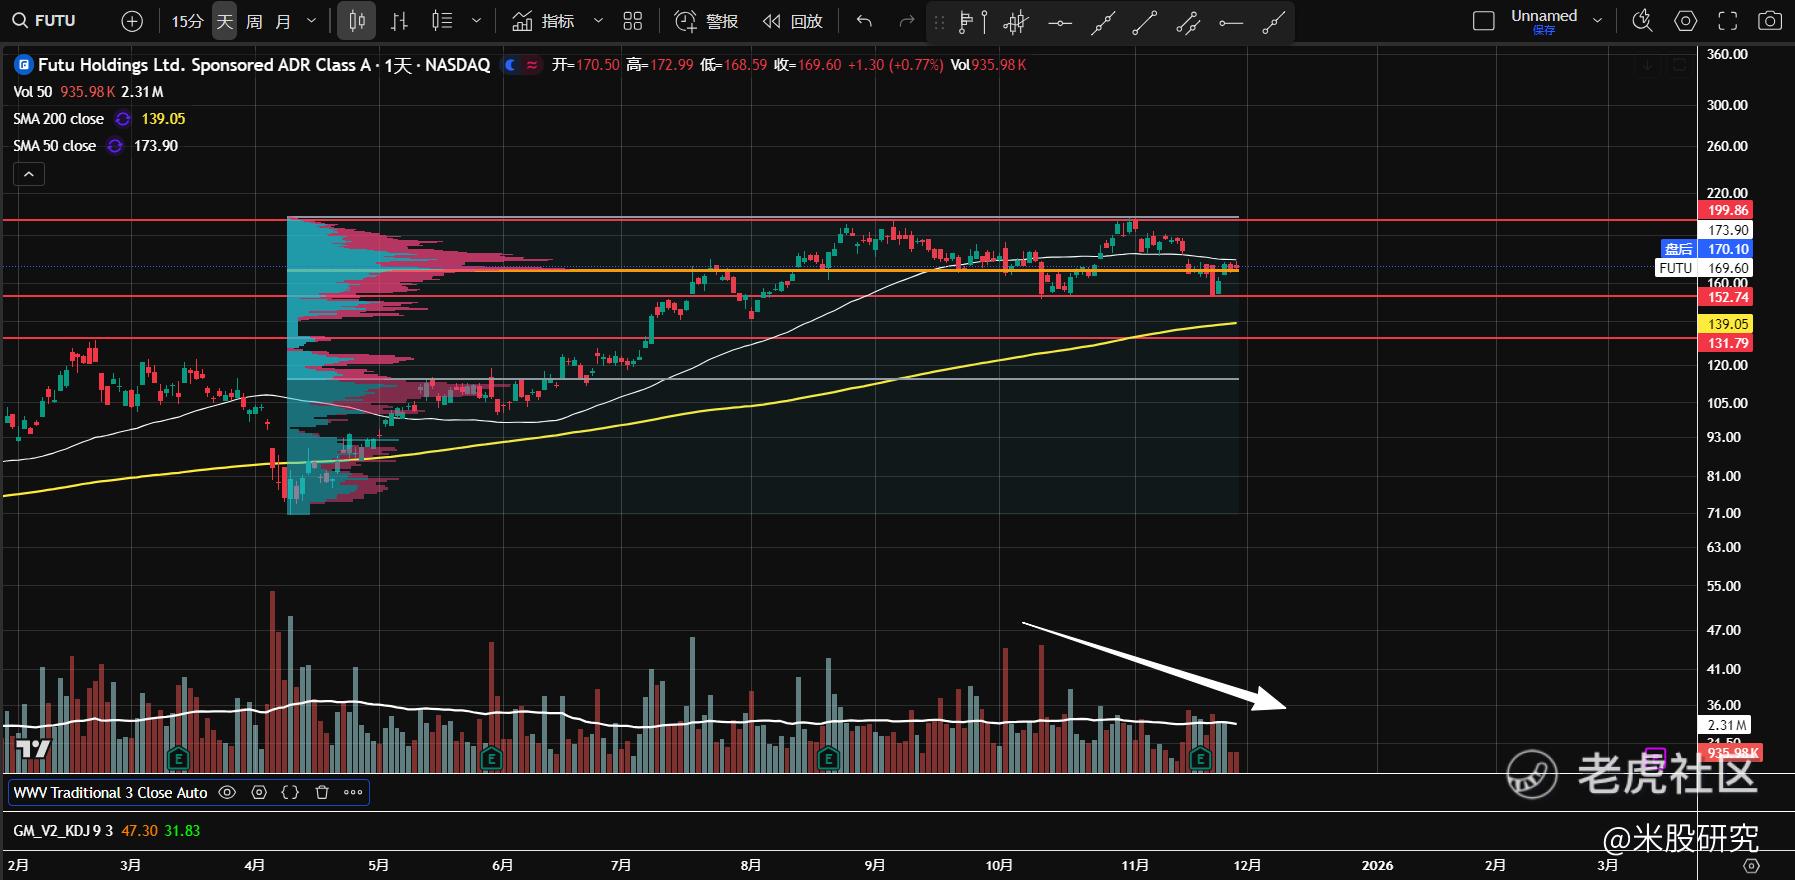Click the SMA 200 loading status icon
The width and height of the screenshot is (1795, 880).
click(x=123, y=119)
